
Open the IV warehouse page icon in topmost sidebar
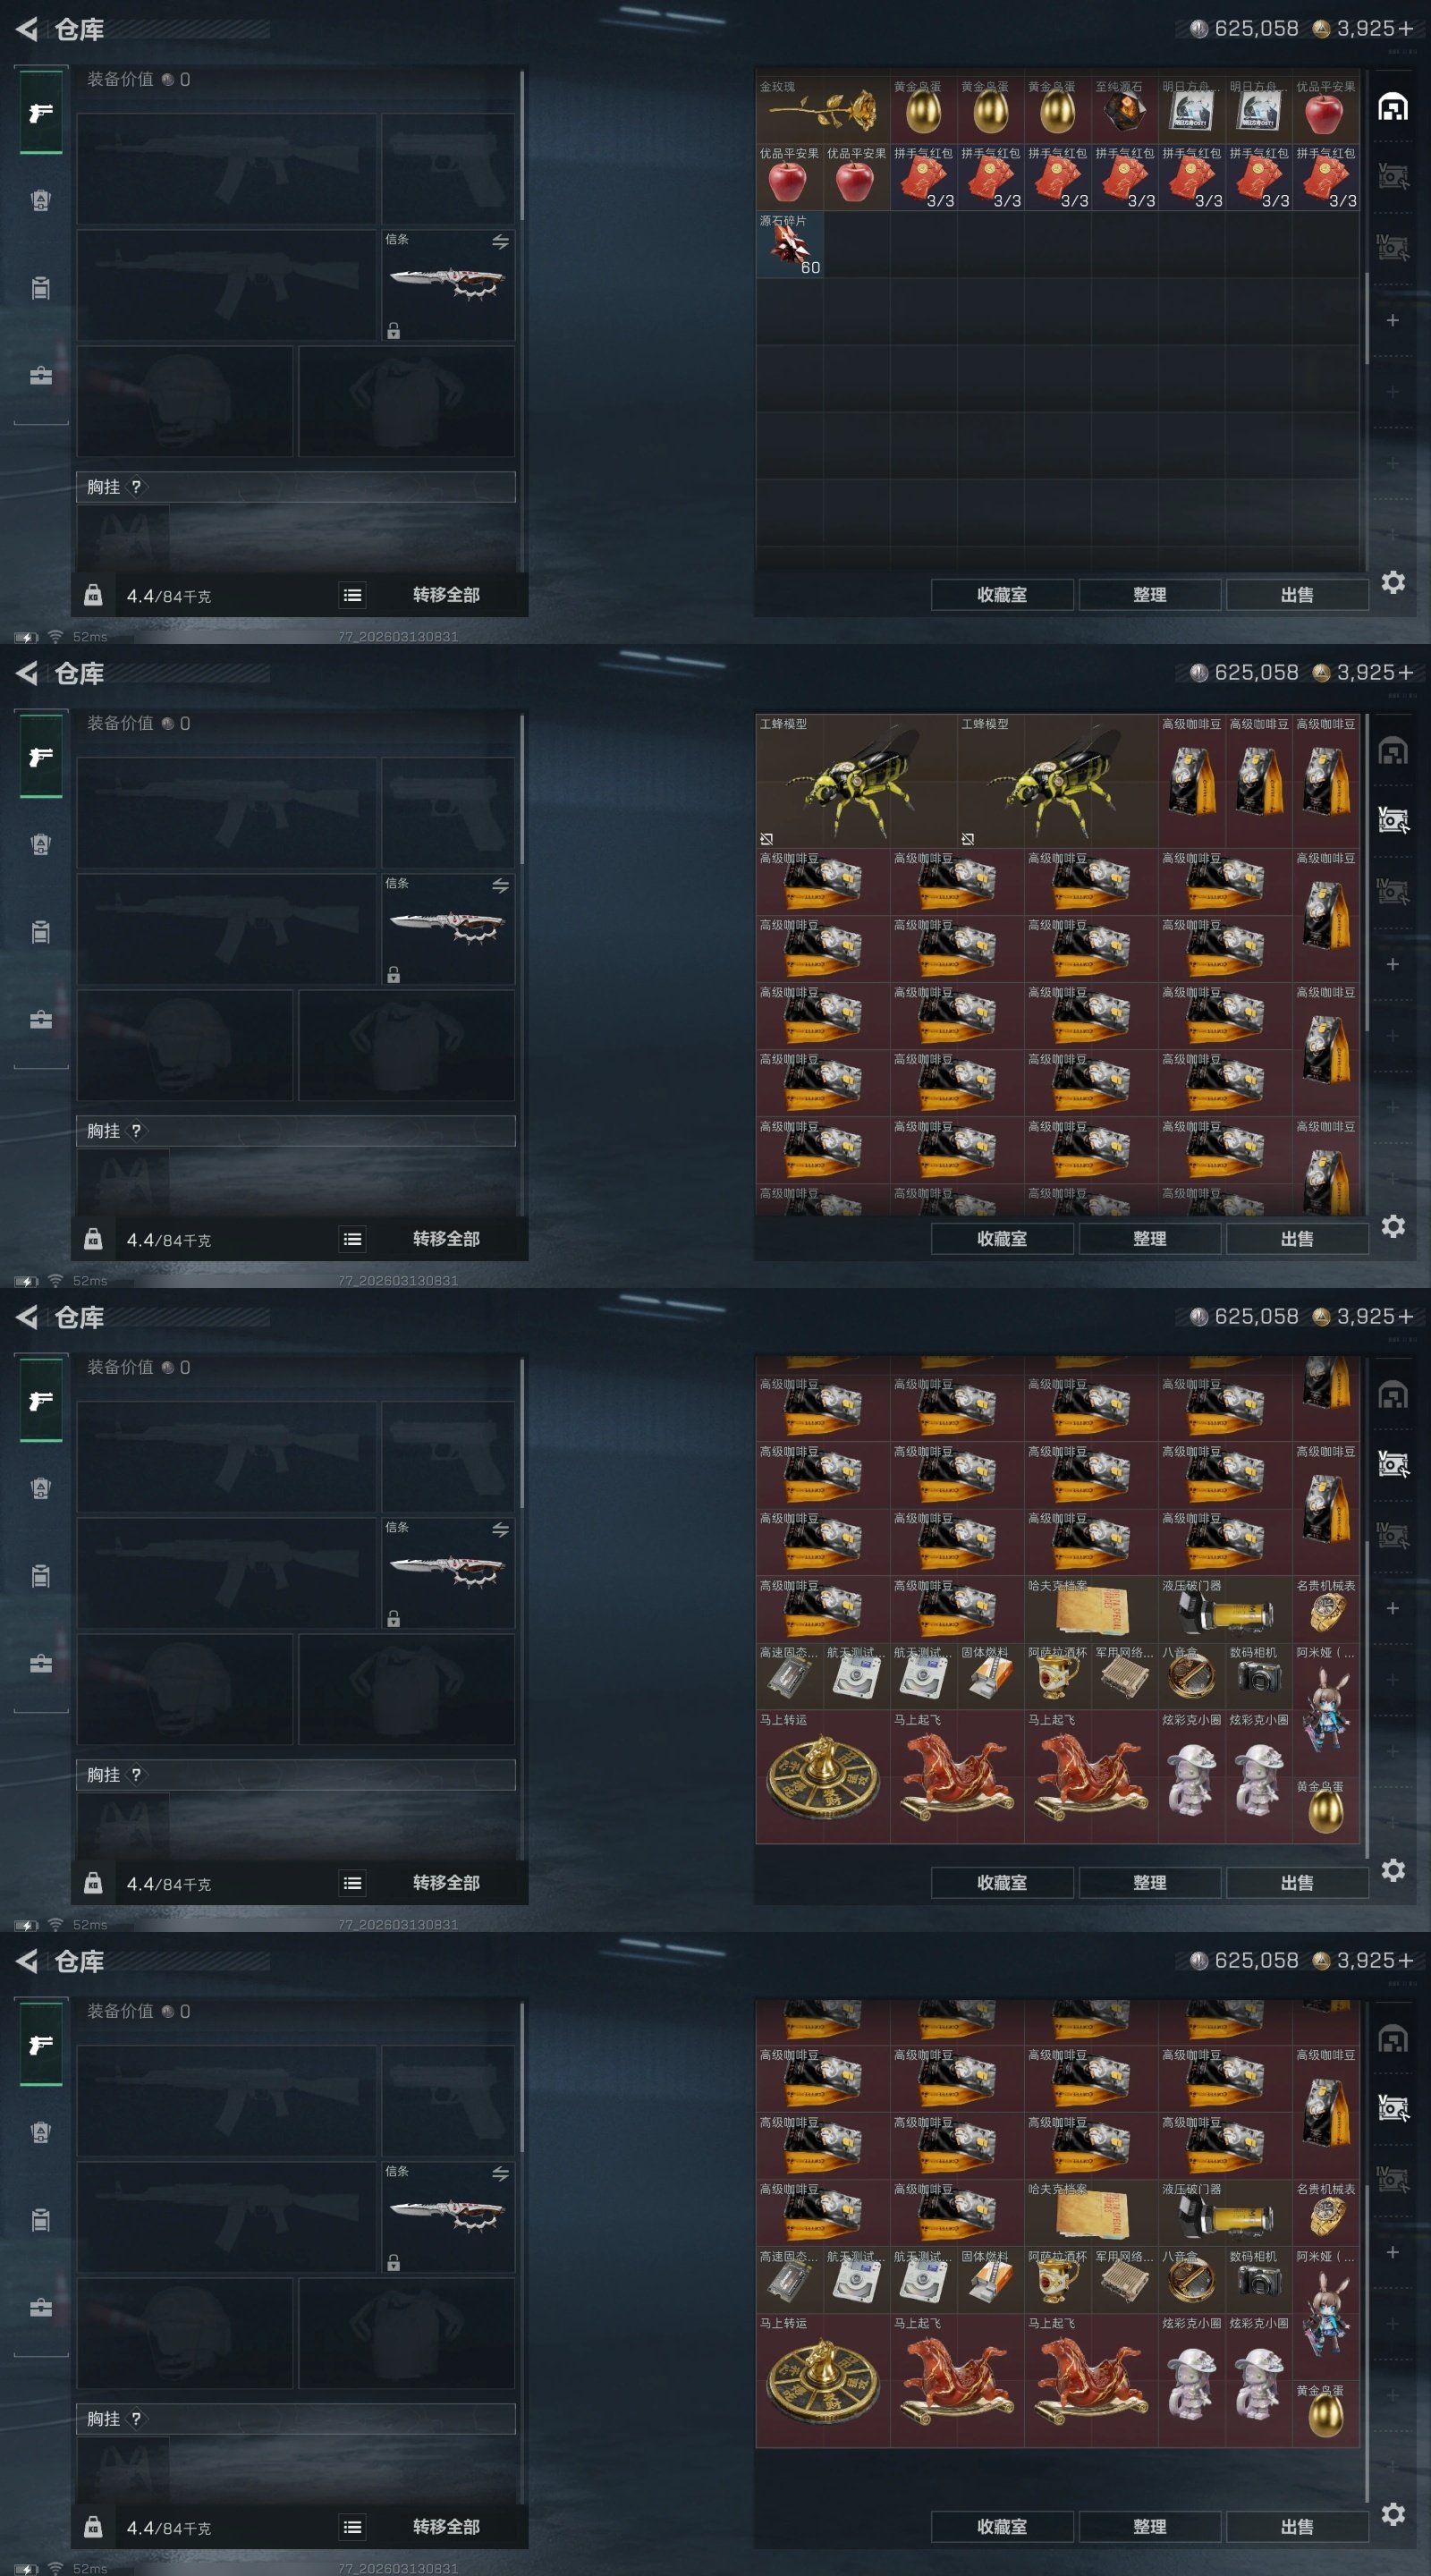click(x=1393, y=246)
